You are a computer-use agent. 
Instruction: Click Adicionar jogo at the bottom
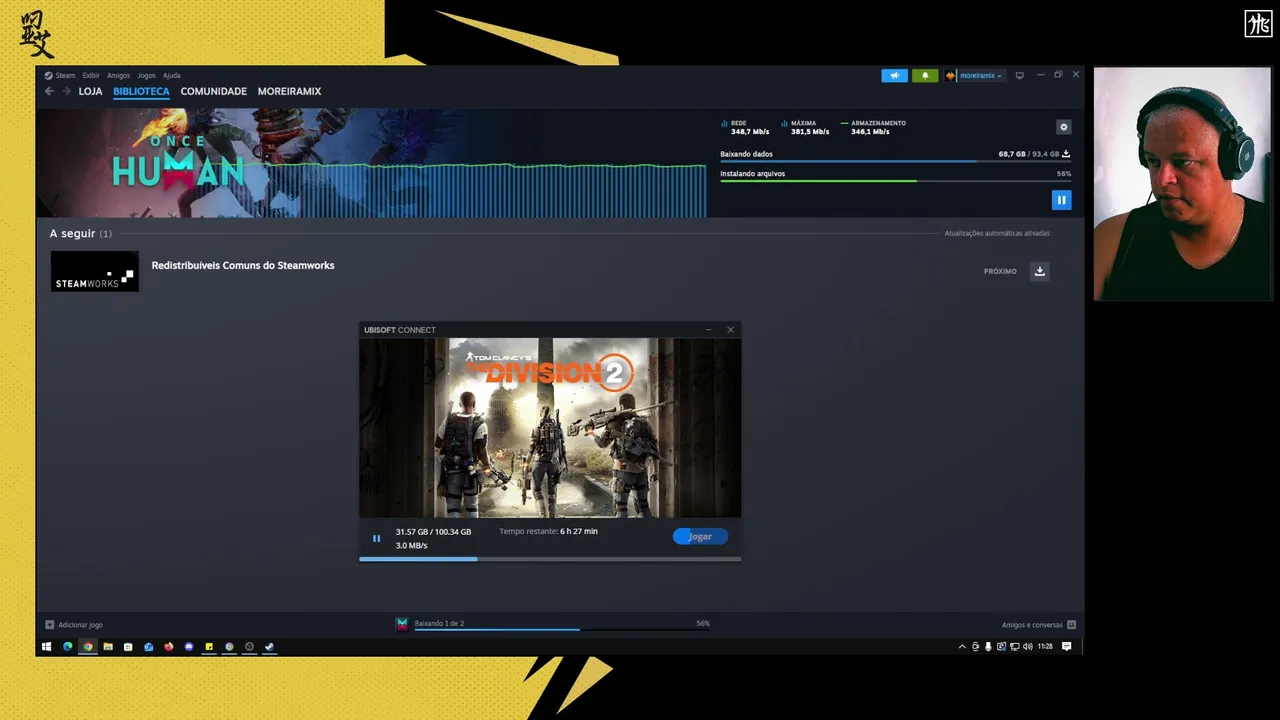(x=74, y=624)
